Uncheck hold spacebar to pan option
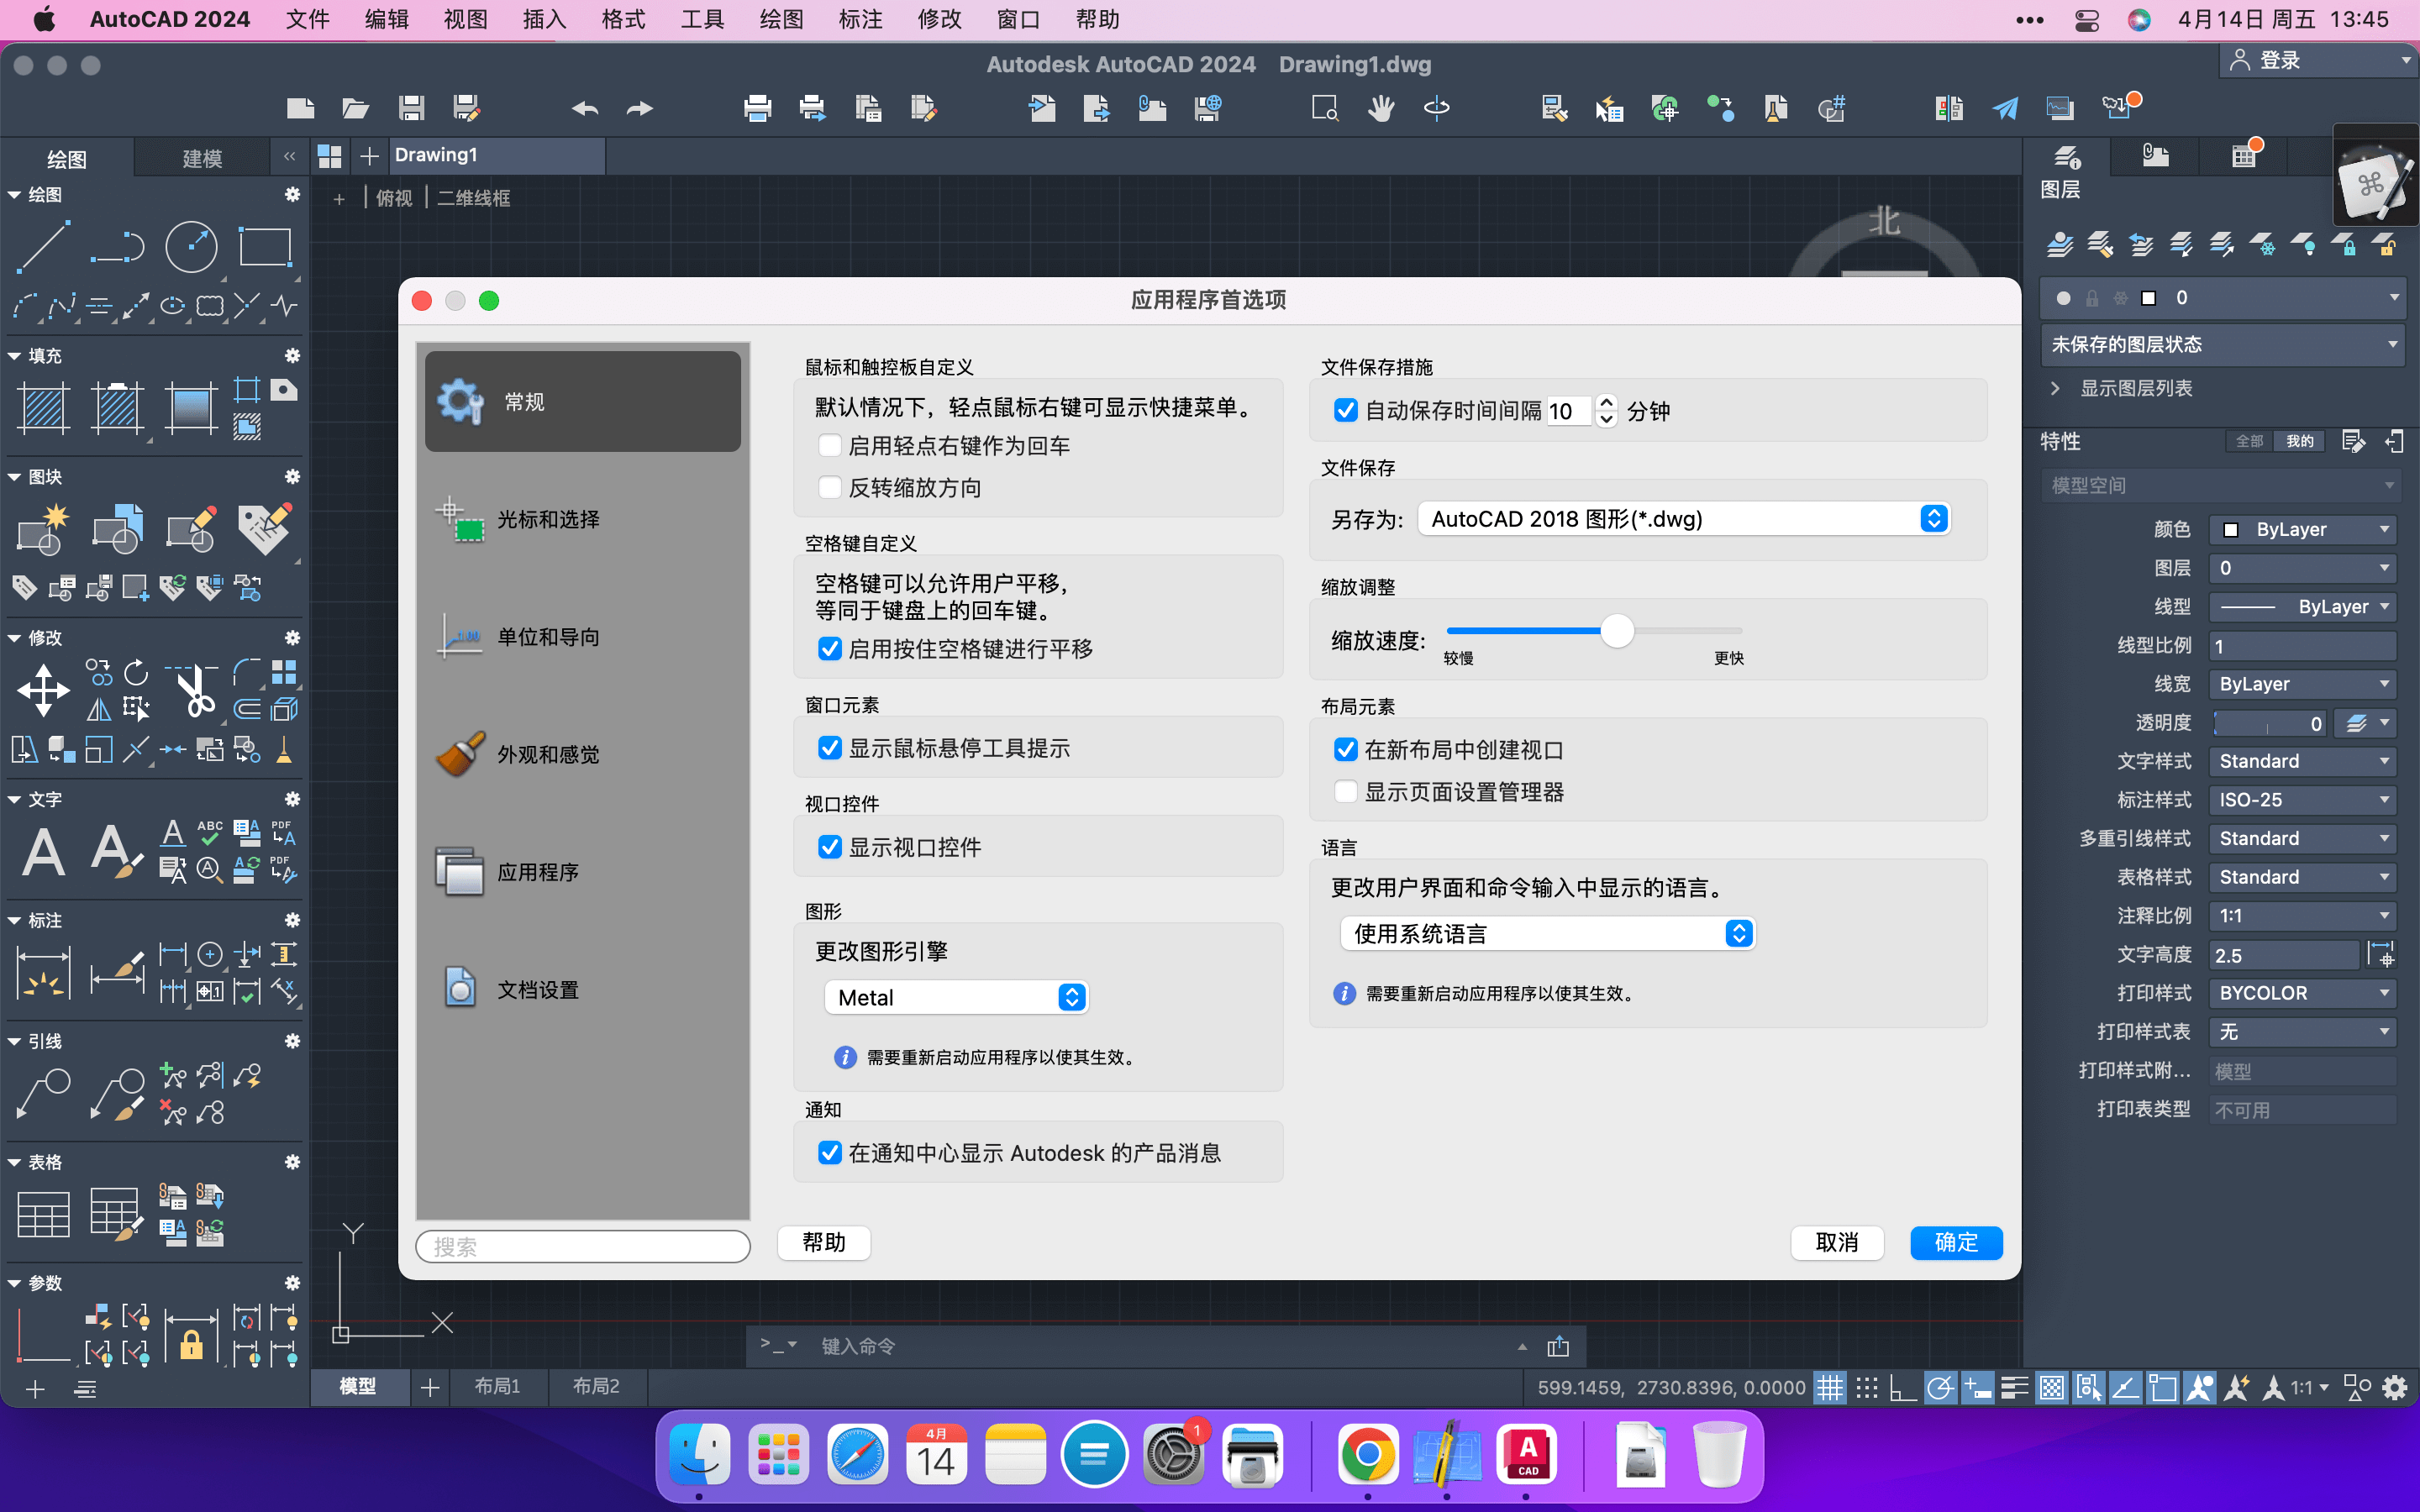The height and width of the screenshot is (1512, 2420). click(x=829, y=648)
